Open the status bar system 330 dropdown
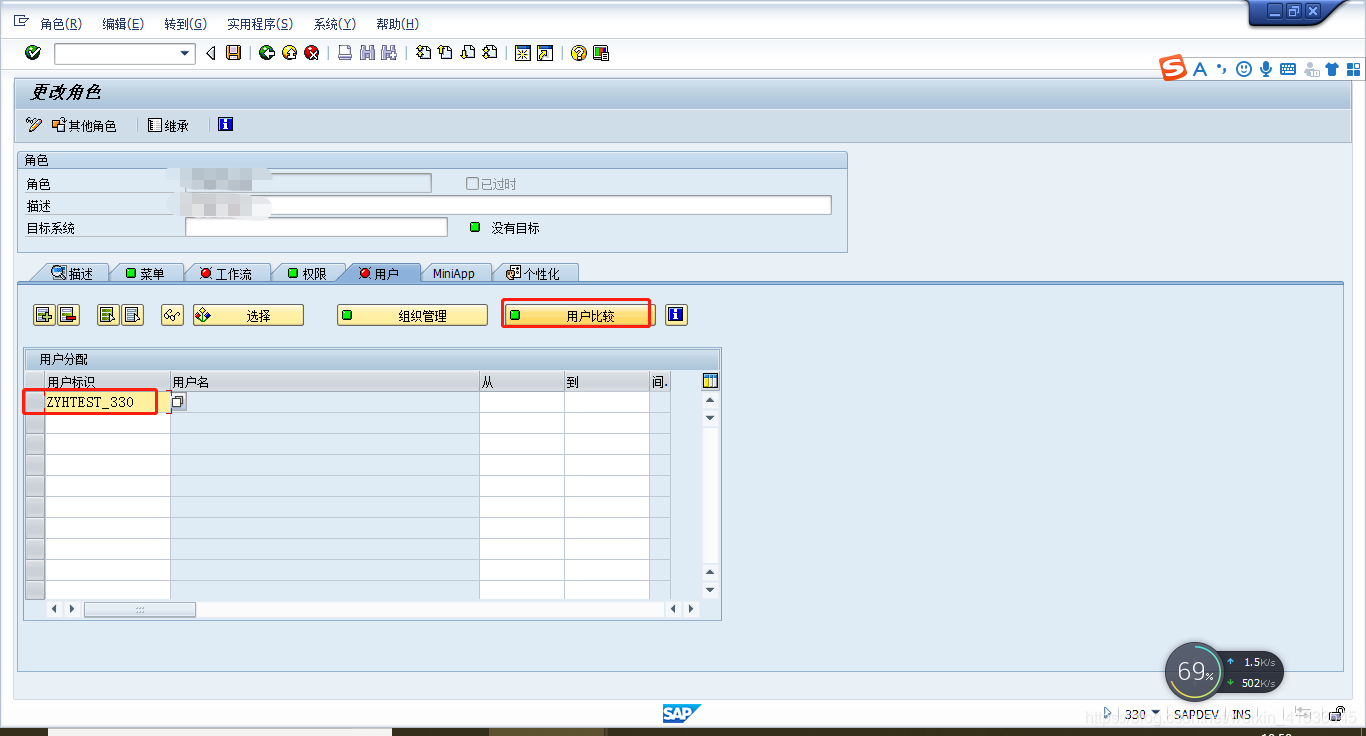Screen dimensions: 1366x736 (1156, 714)
